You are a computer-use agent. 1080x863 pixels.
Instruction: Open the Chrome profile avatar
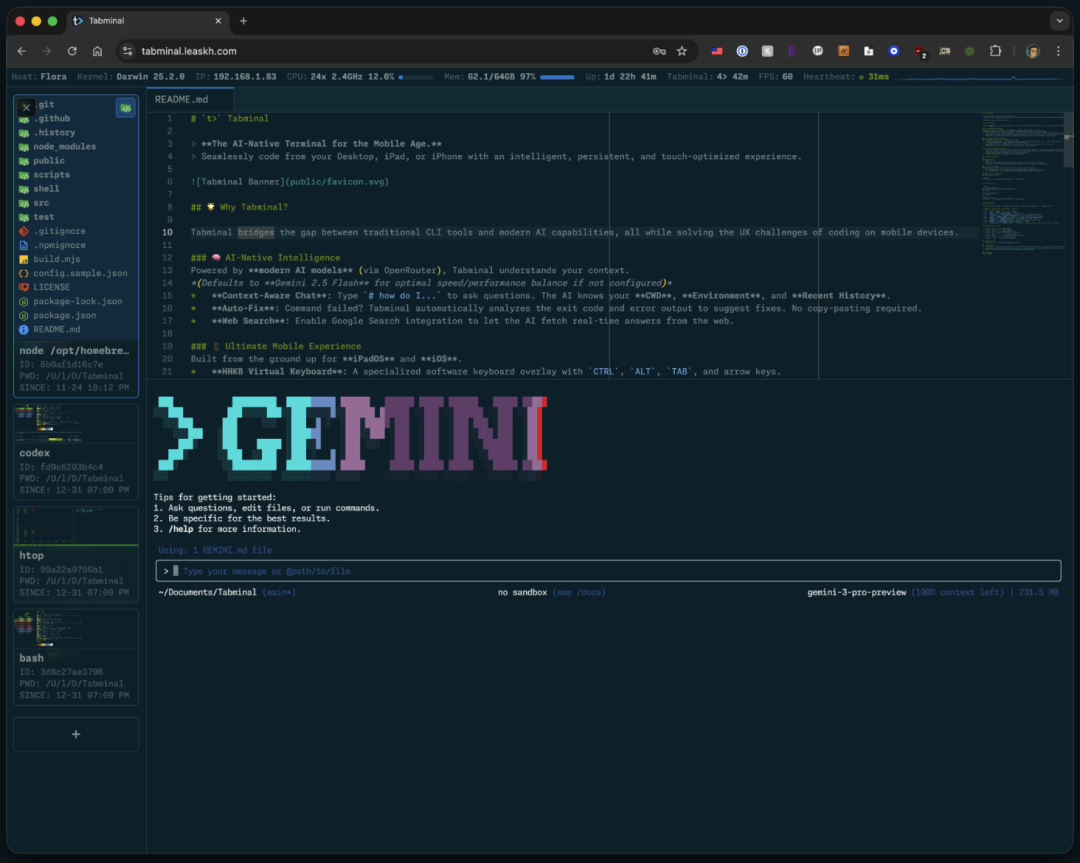click(1032, 51)
